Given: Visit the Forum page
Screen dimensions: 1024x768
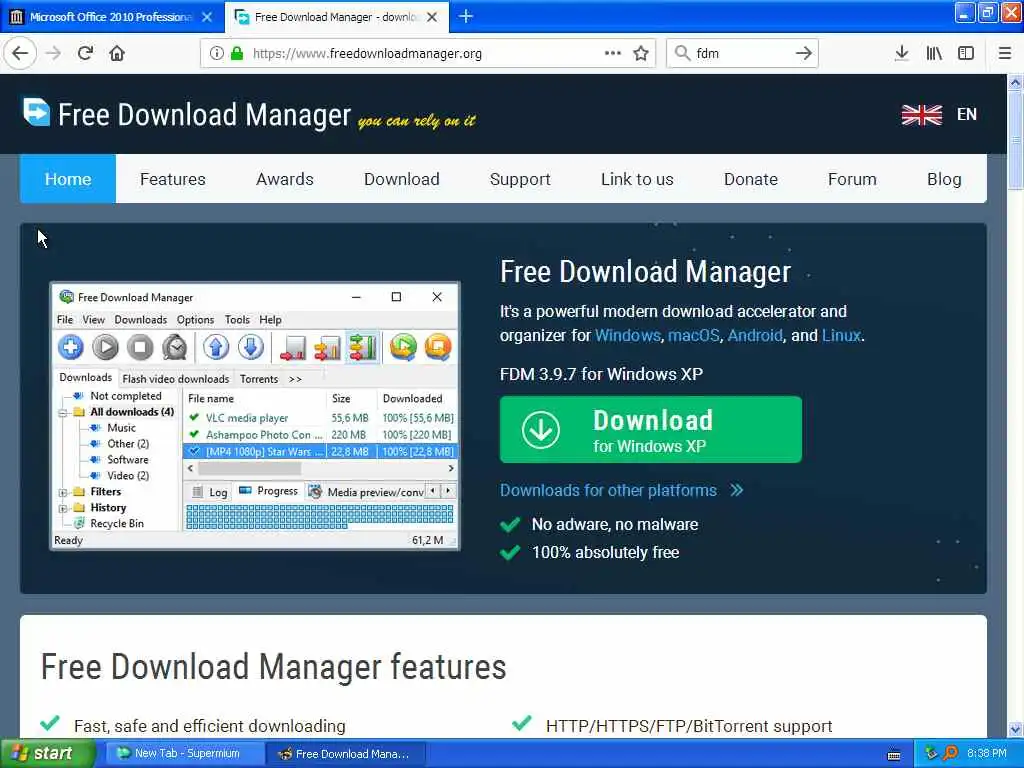Looking at the screenshot, I should [x=852, y=179].
